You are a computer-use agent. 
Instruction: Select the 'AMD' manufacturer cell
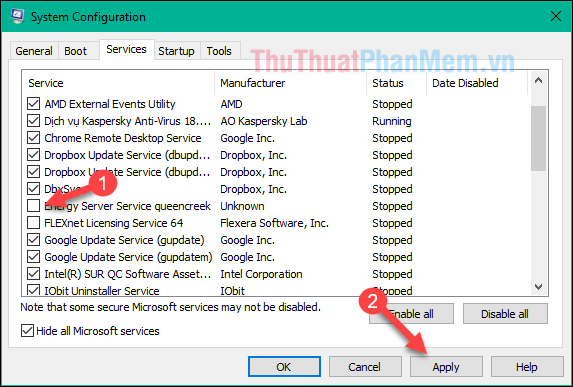[231, 104]
